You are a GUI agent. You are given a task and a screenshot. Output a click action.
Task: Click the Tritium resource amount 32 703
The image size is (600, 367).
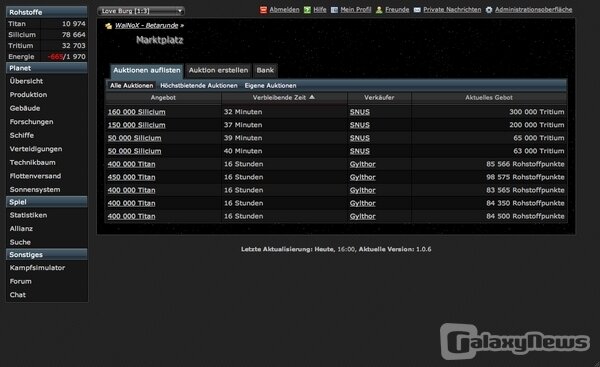(x=74, y=46)
